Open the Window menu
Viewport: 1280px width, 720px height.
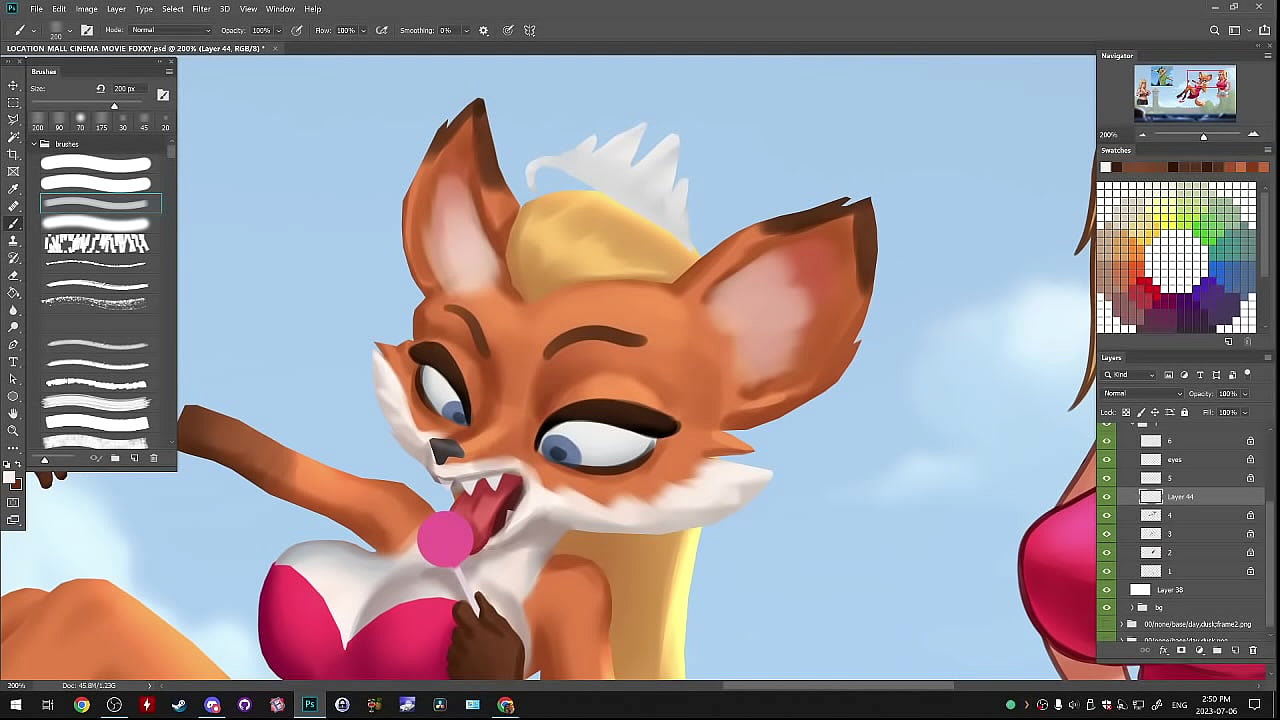click(x=280, y=9)
